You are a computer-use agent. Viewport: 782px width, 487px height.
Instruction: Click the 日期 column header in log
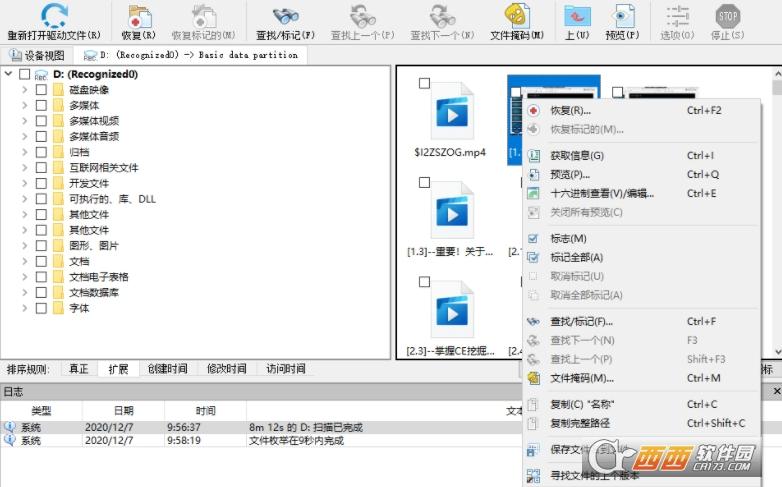pyautogui.click(x=123, y=411)
